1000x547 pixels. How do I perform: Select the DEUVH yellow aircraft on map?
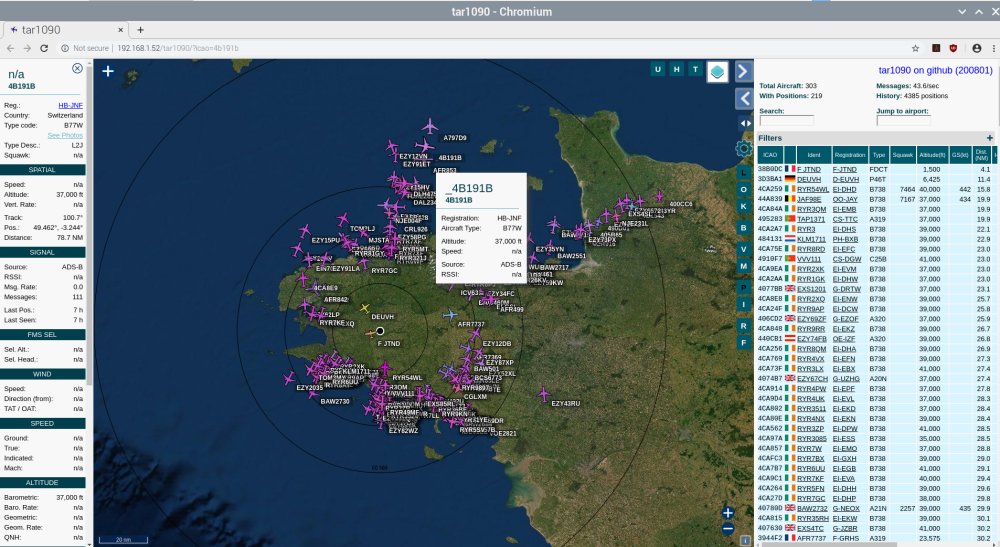pyautogui.click(x=365, y=309)
